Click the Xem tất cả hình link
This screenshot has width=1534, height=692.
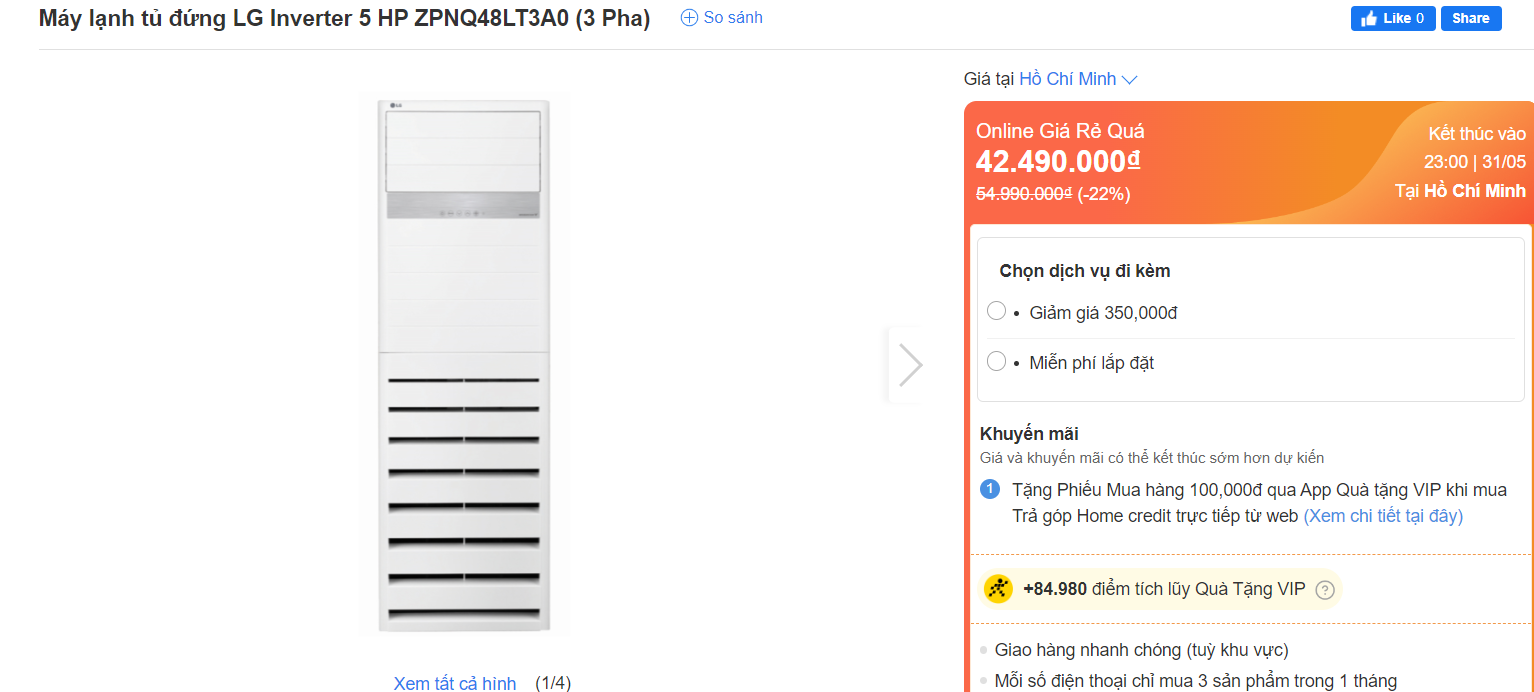(x=455, y=684)
